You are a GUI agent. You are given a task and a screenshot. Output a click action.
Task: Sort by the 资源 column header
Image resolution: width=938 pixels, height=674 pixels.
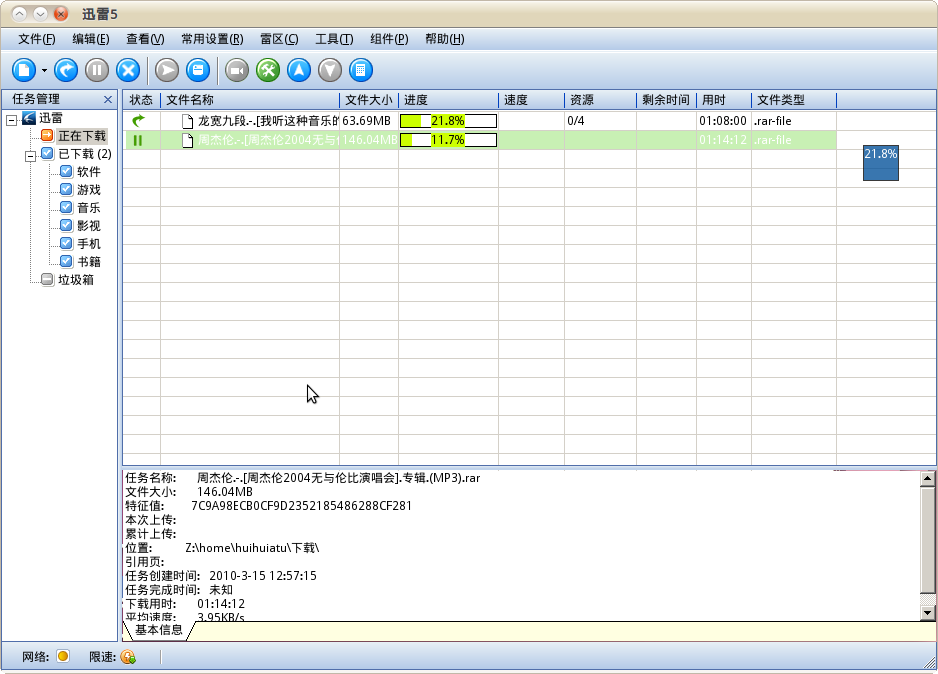601,100
